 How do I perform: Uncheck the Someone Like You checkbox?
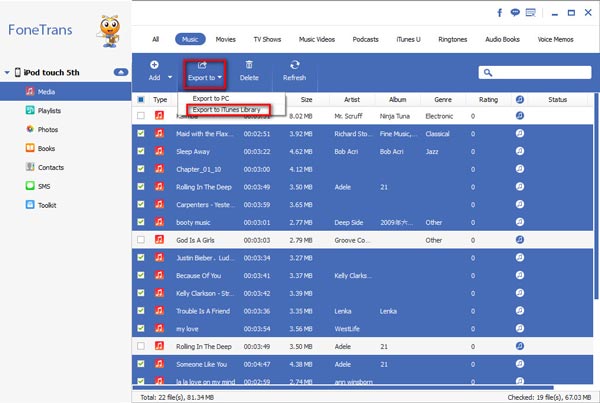pos(141,364)
